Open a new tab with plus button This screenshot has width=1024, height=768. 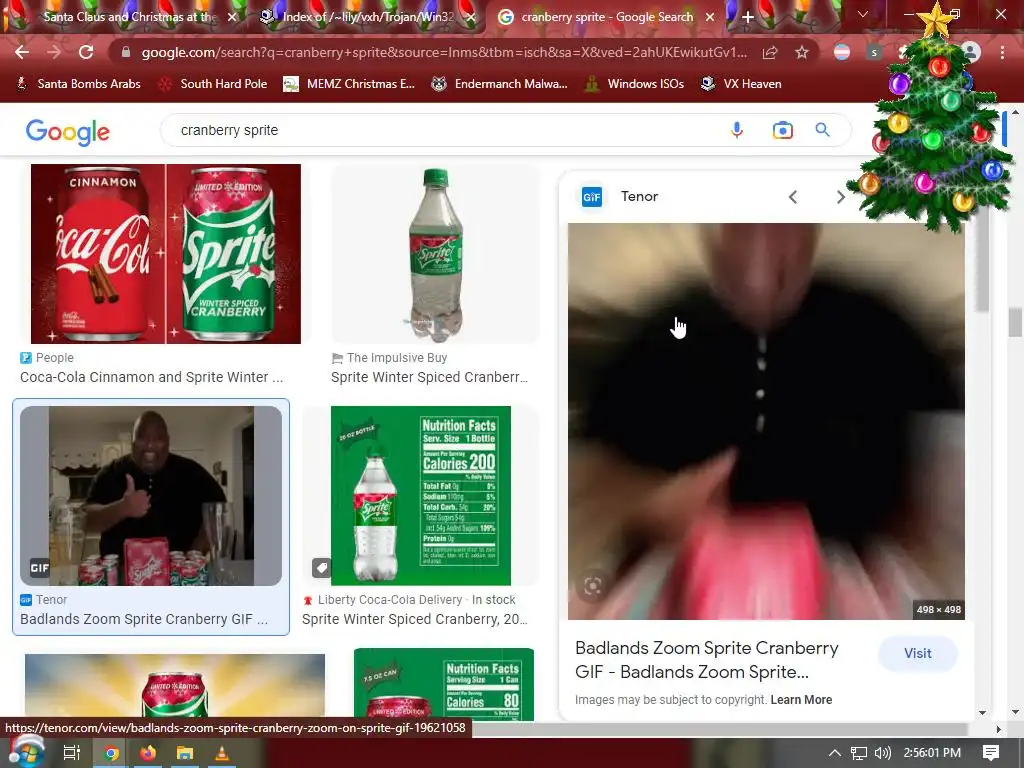point(748,17)
